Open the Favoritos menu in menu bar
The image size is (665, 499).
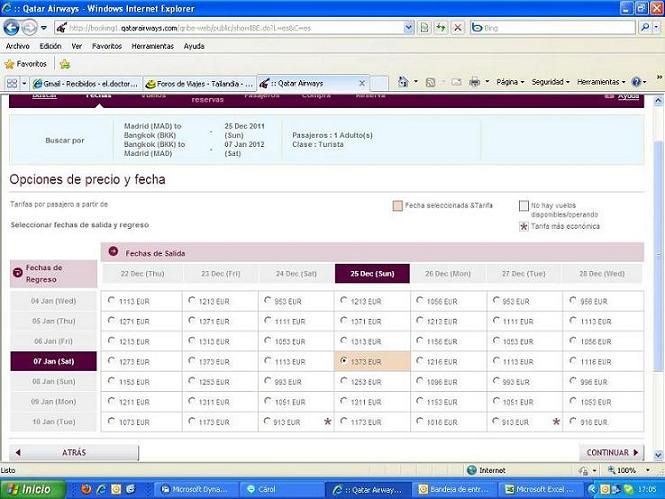point(107,46)
